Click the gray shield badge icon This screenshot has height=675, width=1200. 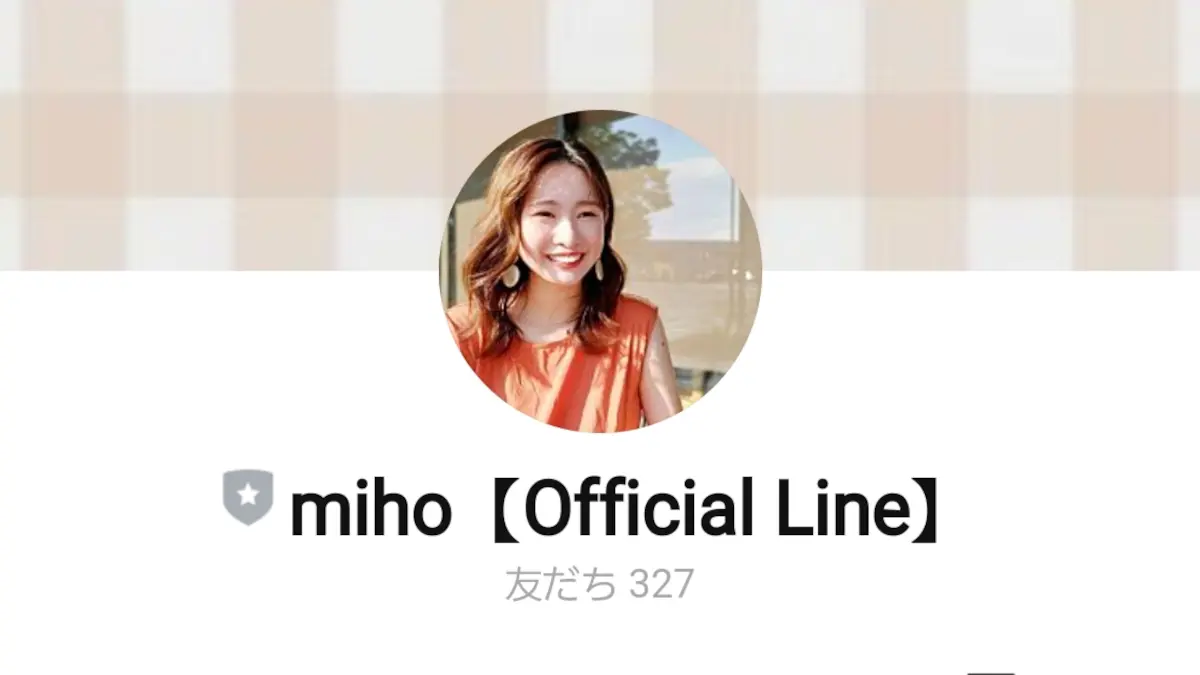(248, 497)
